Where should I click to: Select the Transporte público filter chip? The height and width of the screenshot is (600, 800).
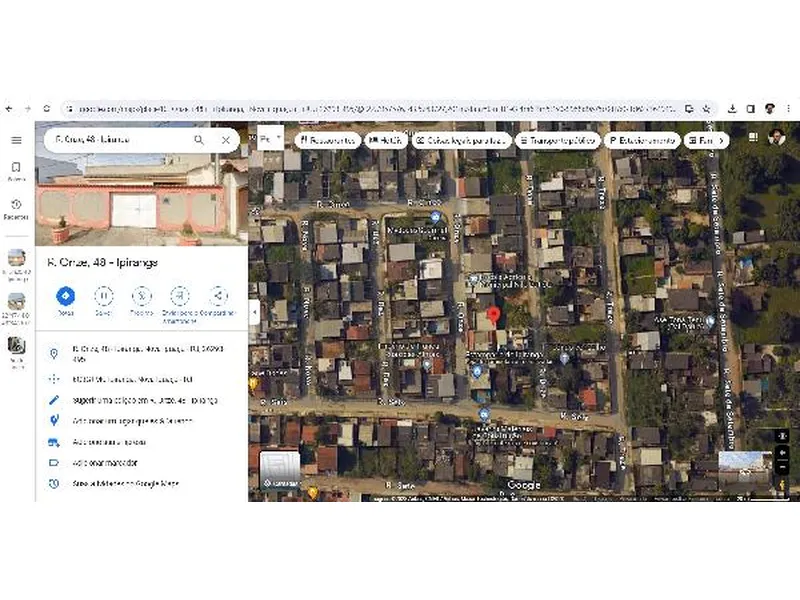coord(558,141)
